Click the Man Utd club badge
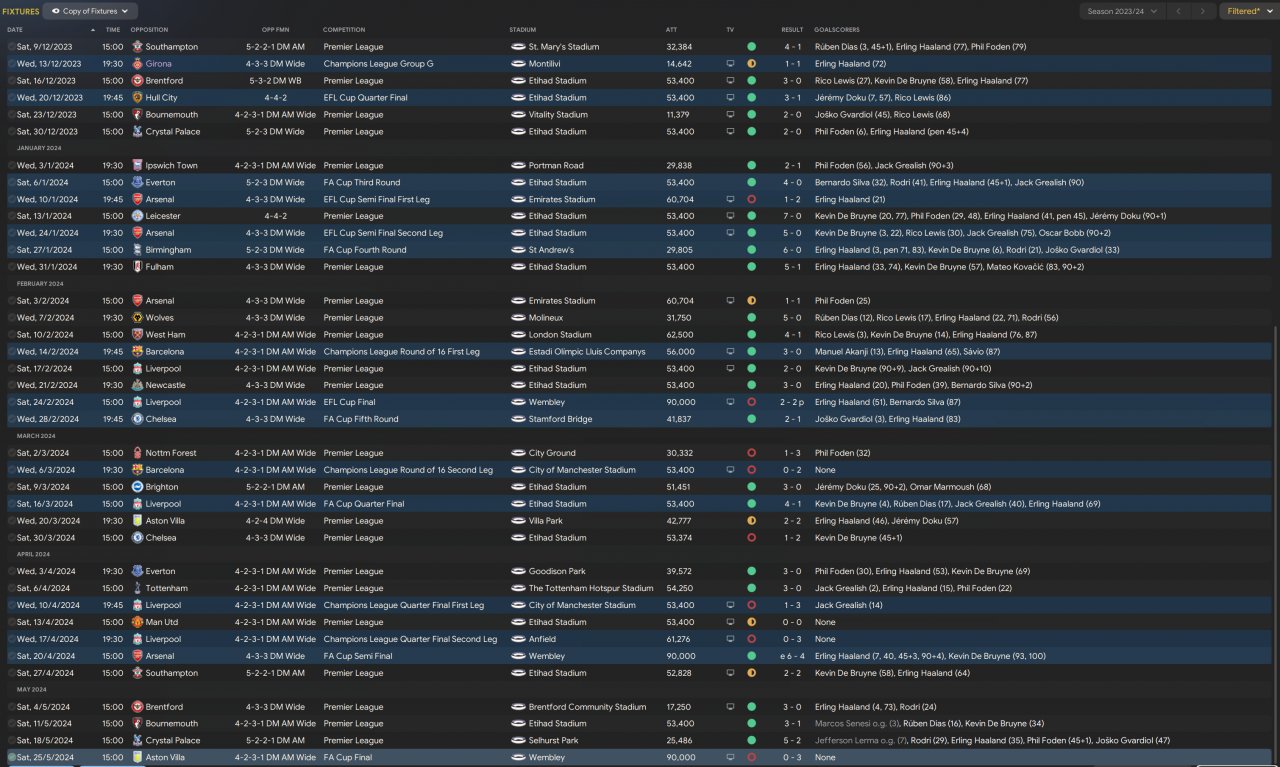 click(x=137, y=622)
